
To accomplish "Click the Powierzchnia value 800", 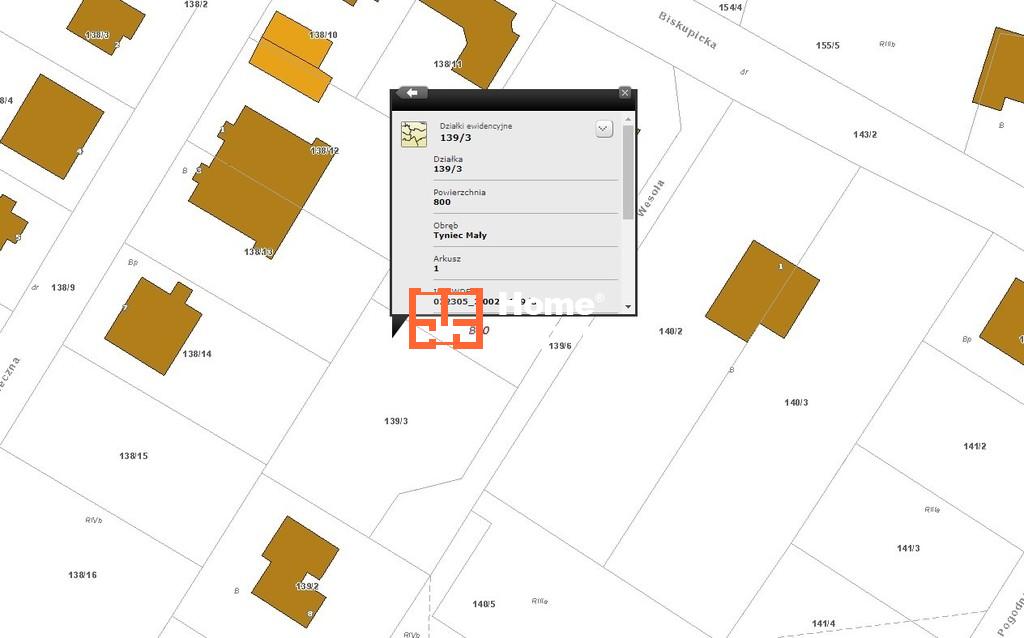I will [x=442, y=203].
